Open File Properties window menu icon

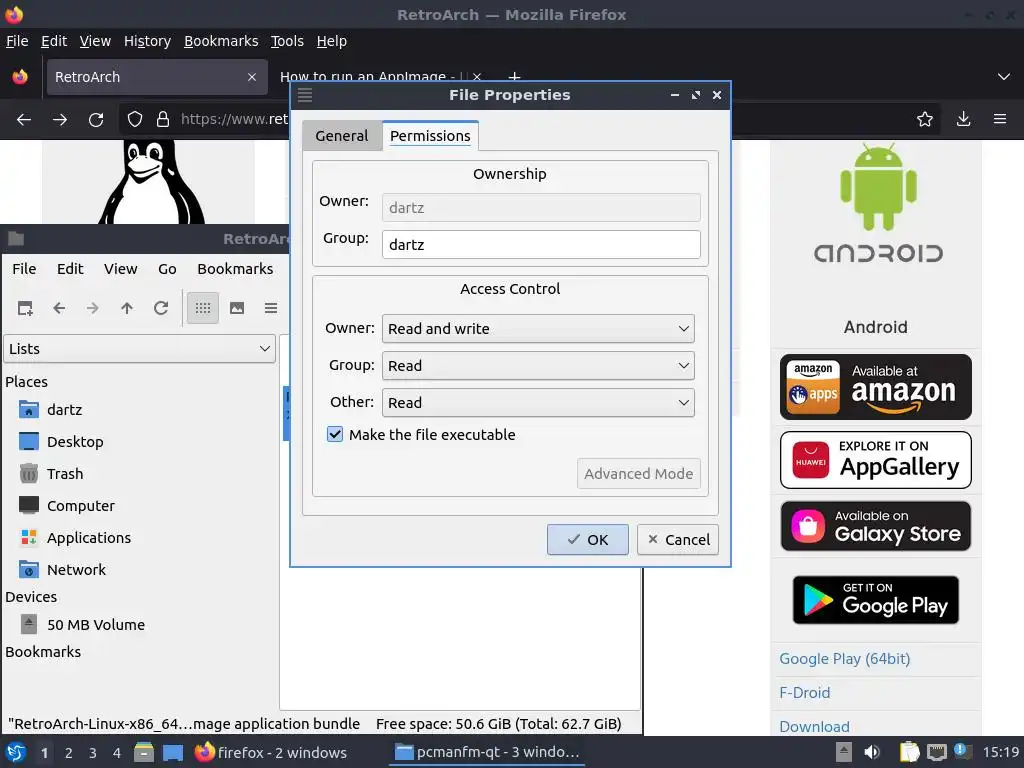(x=305, y=95)
